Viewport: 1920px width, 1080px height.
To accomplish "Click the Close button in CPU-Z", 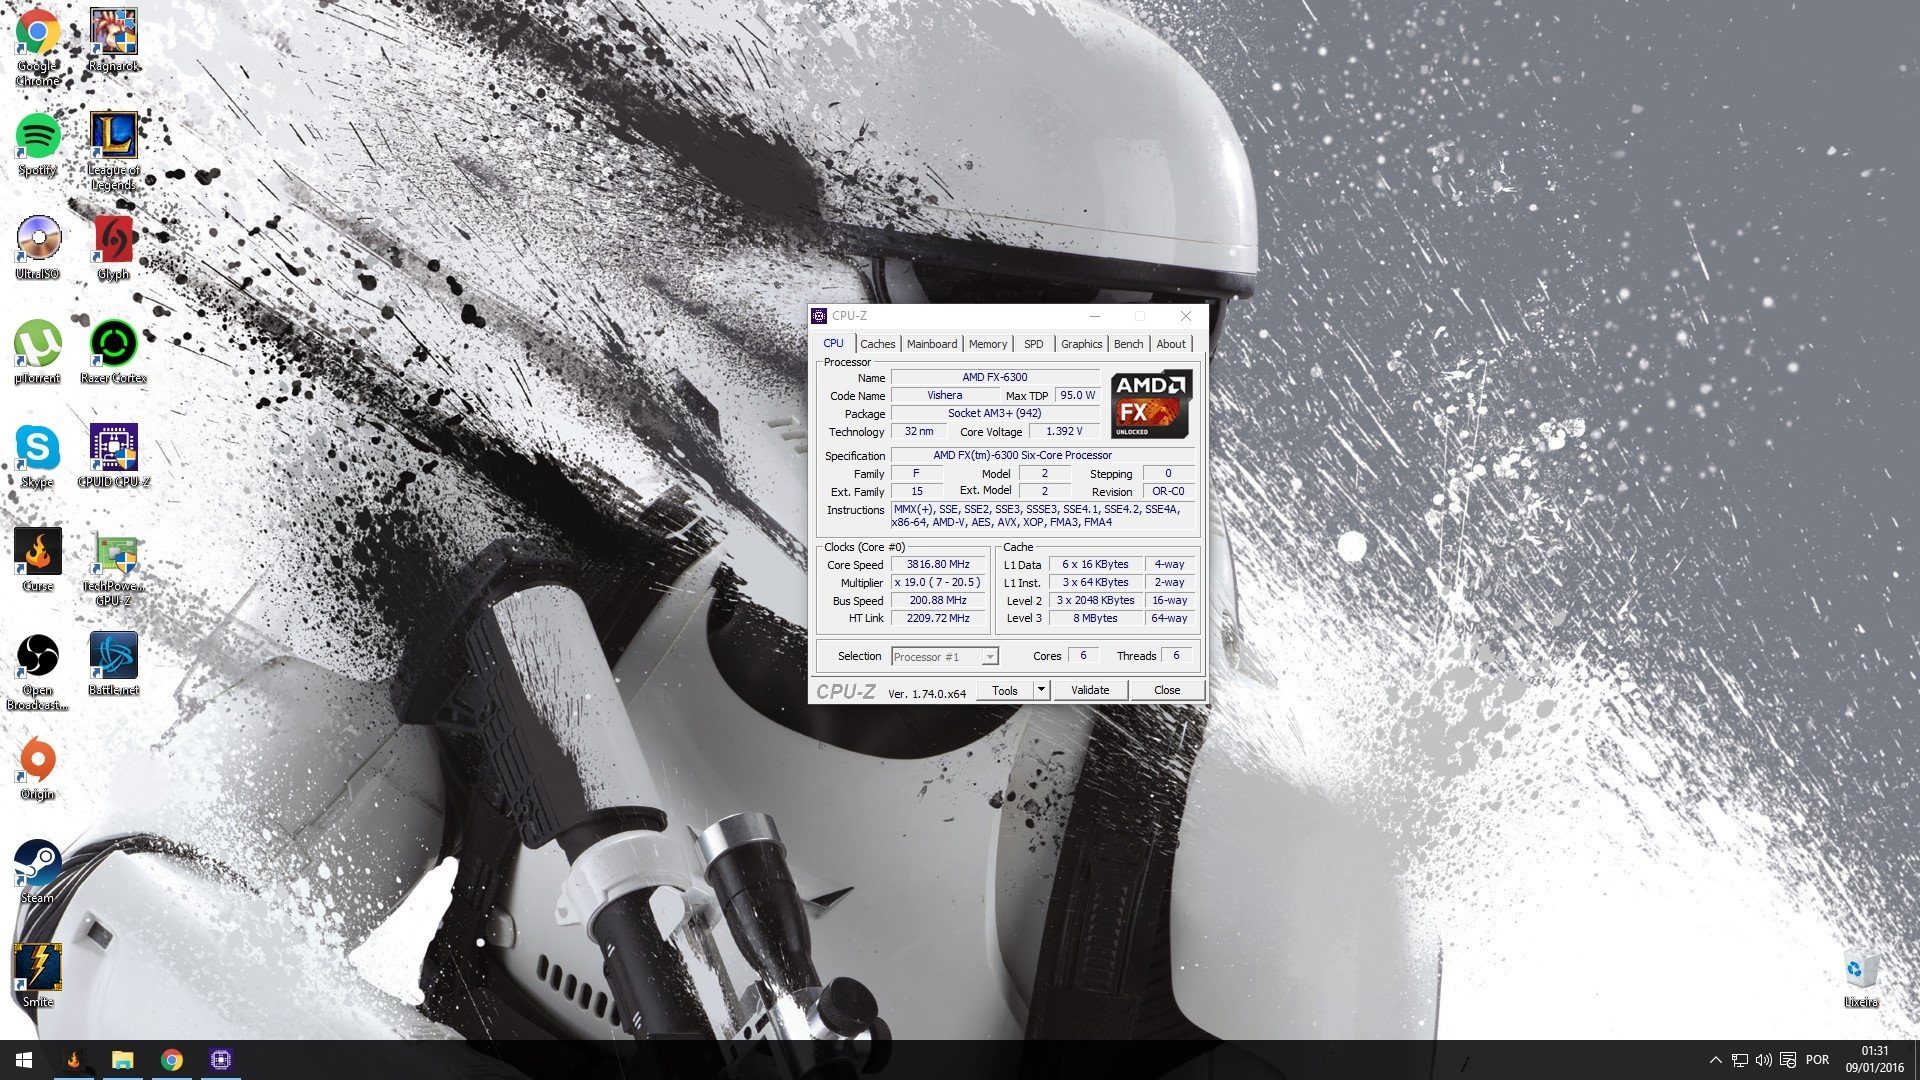I will pos(1167,690).
